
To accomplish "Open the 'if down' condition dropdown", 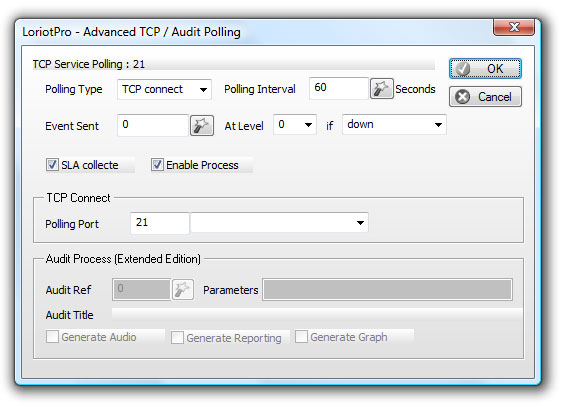I will [394, 124].
